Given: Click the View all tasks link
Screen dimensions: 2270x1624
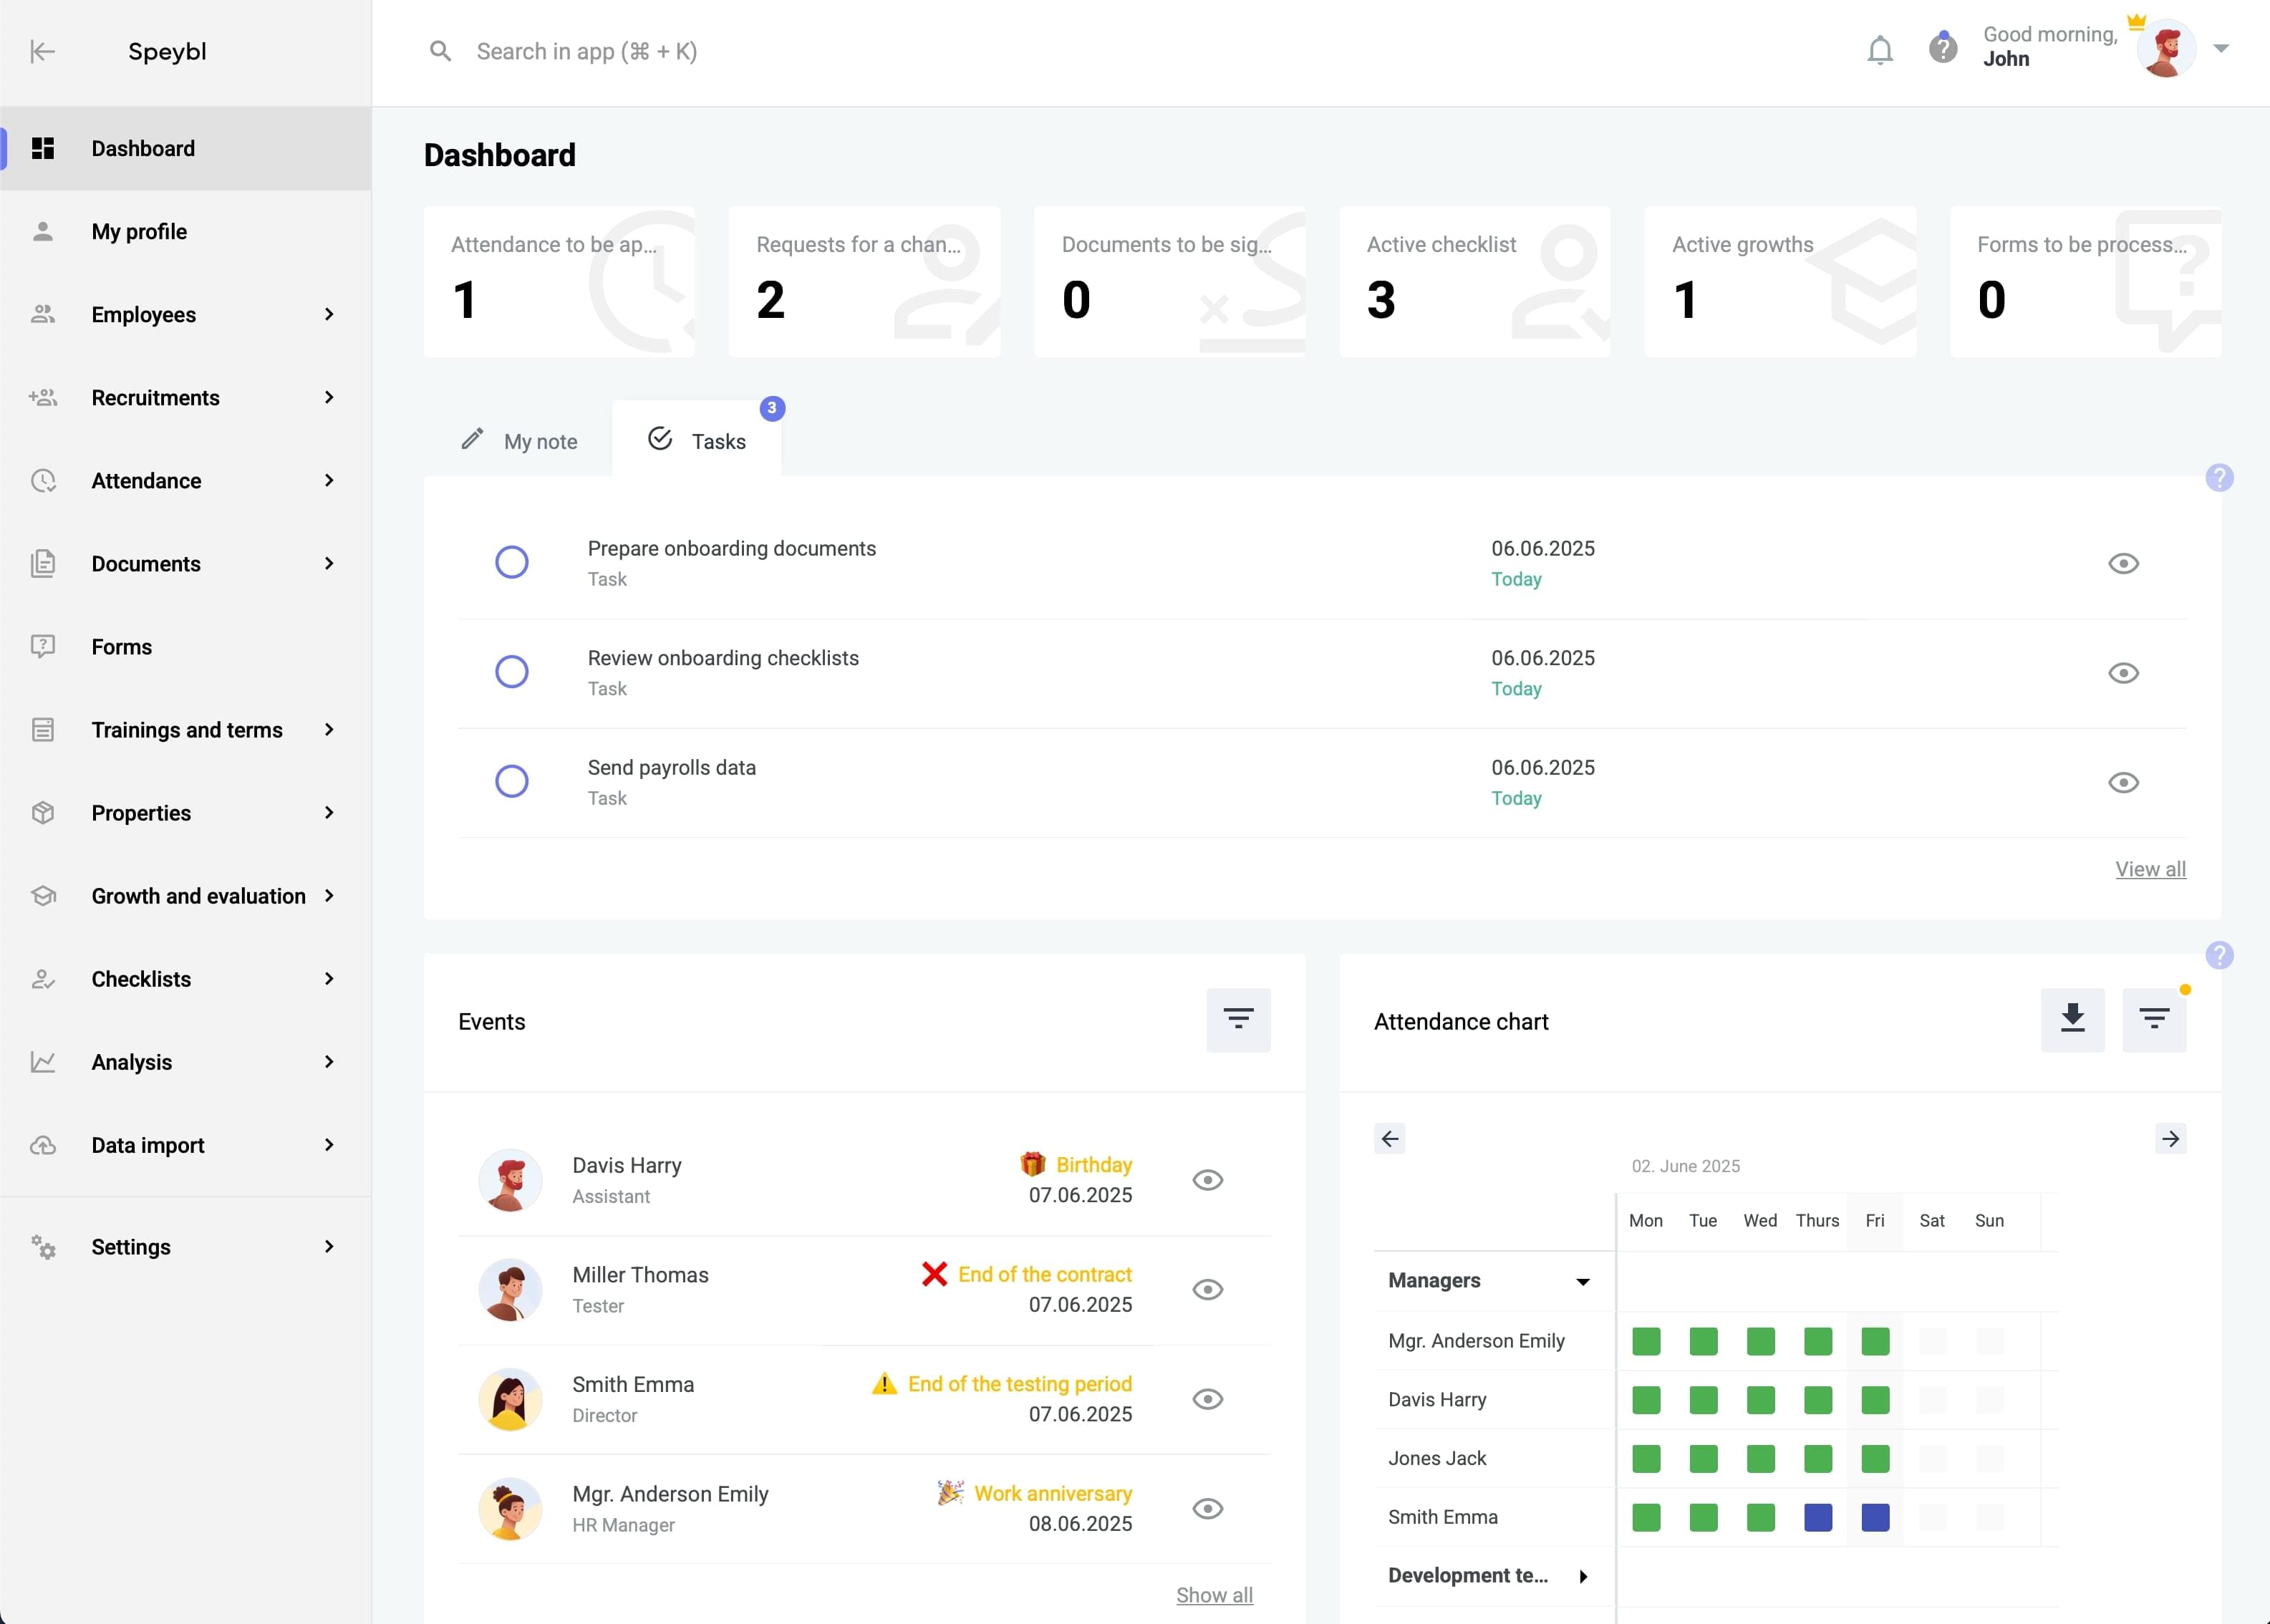Looking at the screenshot, I should (2149, 869).
